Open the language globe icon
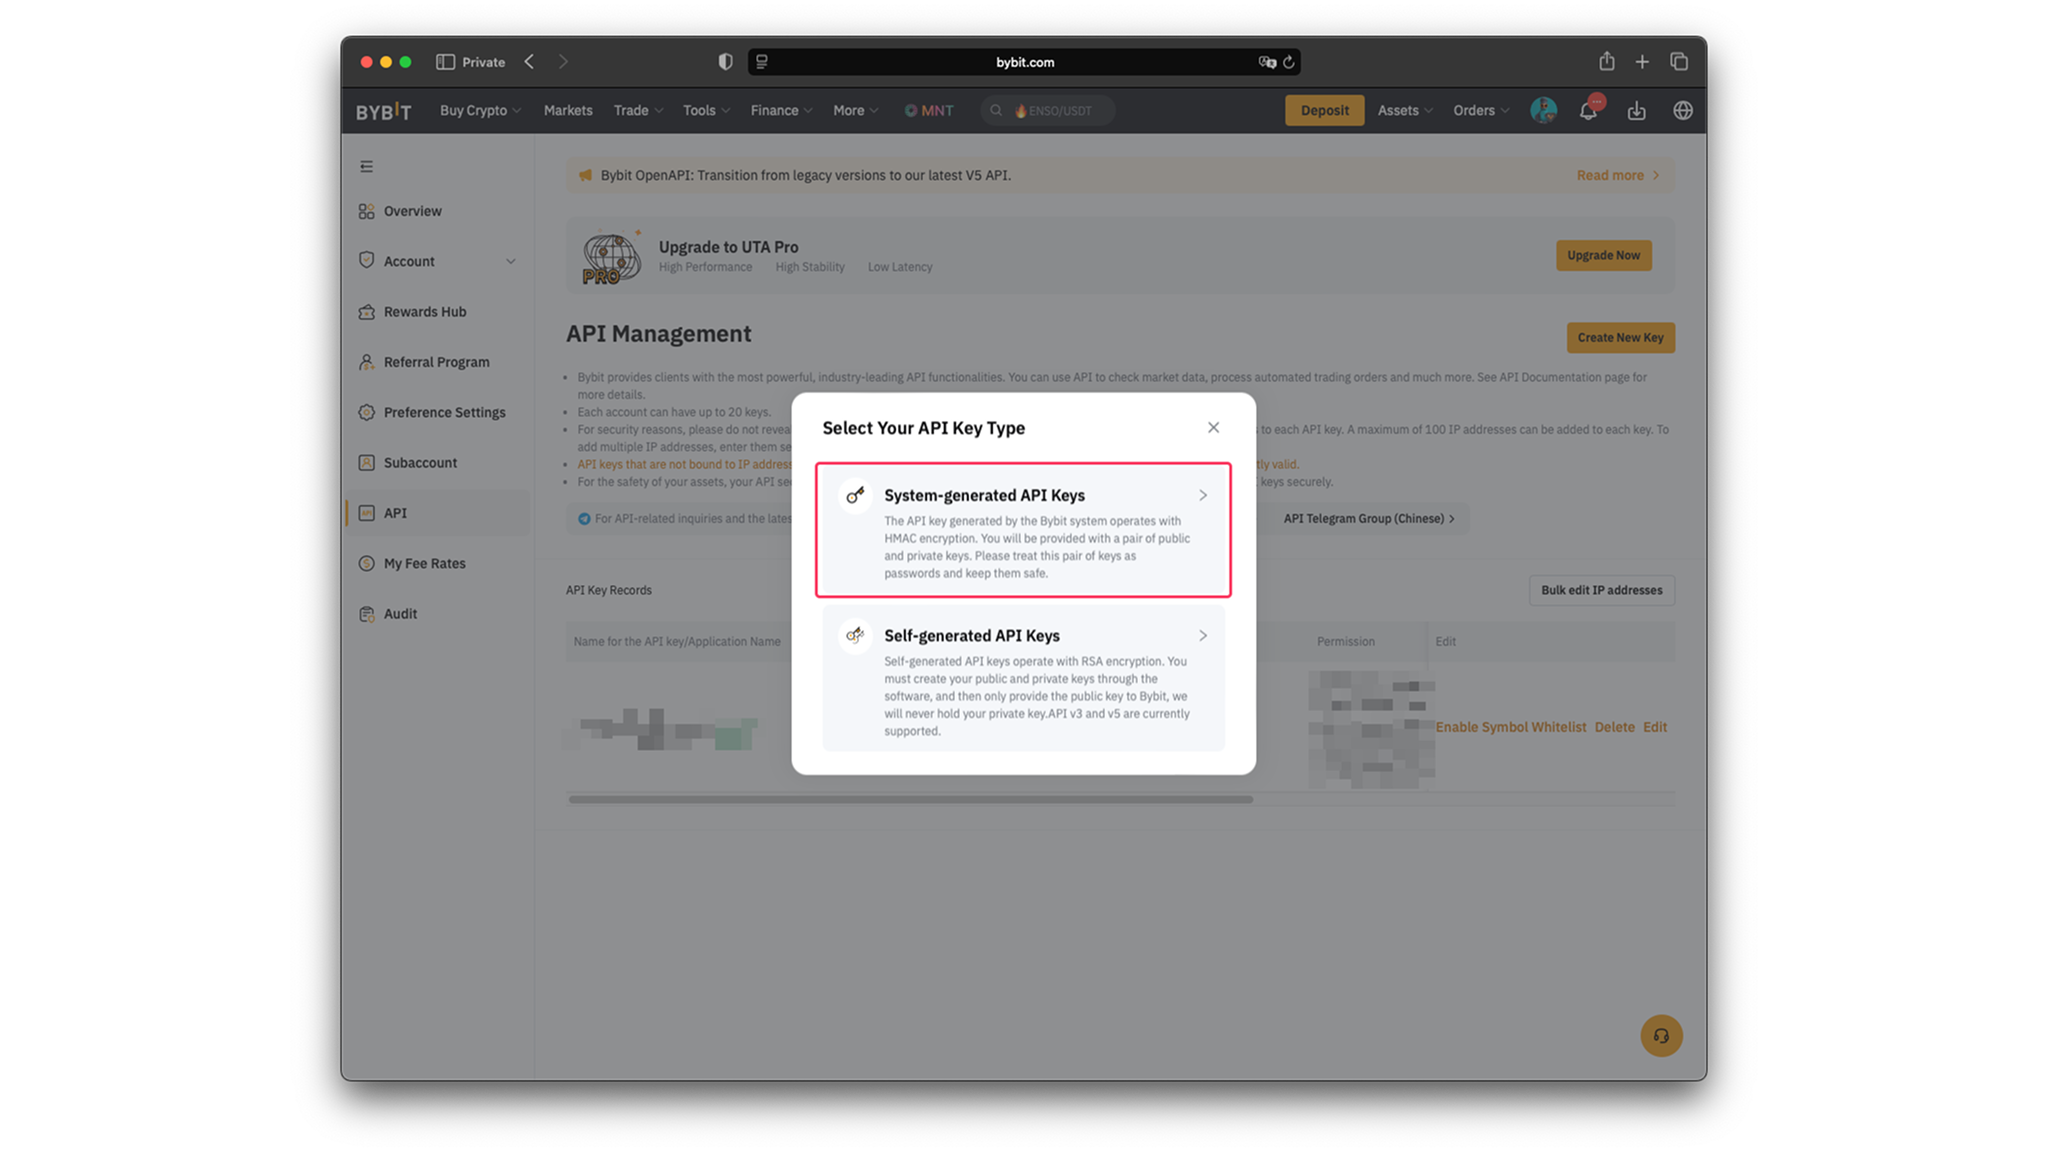The image size is (2048, 1152). [1683, 111]
